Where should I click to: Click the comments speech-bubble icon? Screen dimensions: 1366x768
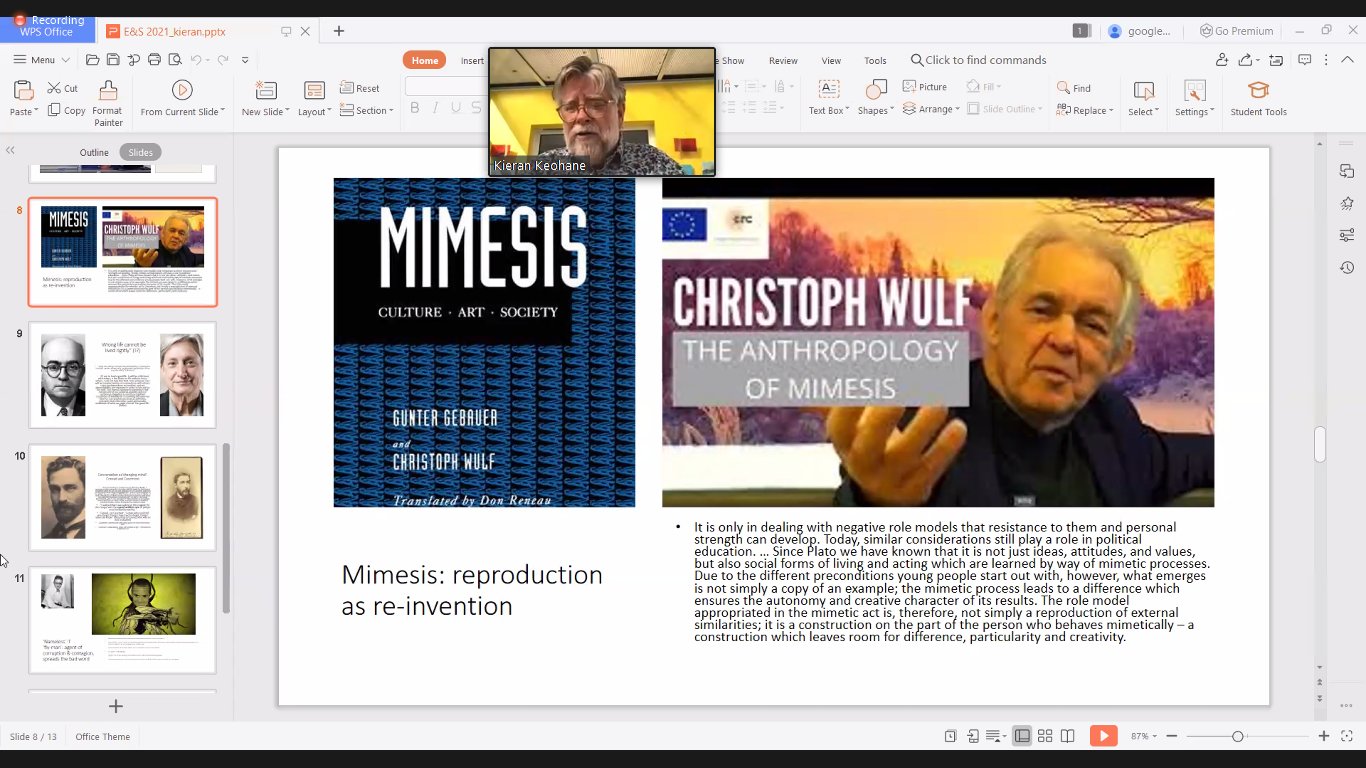1304,60
